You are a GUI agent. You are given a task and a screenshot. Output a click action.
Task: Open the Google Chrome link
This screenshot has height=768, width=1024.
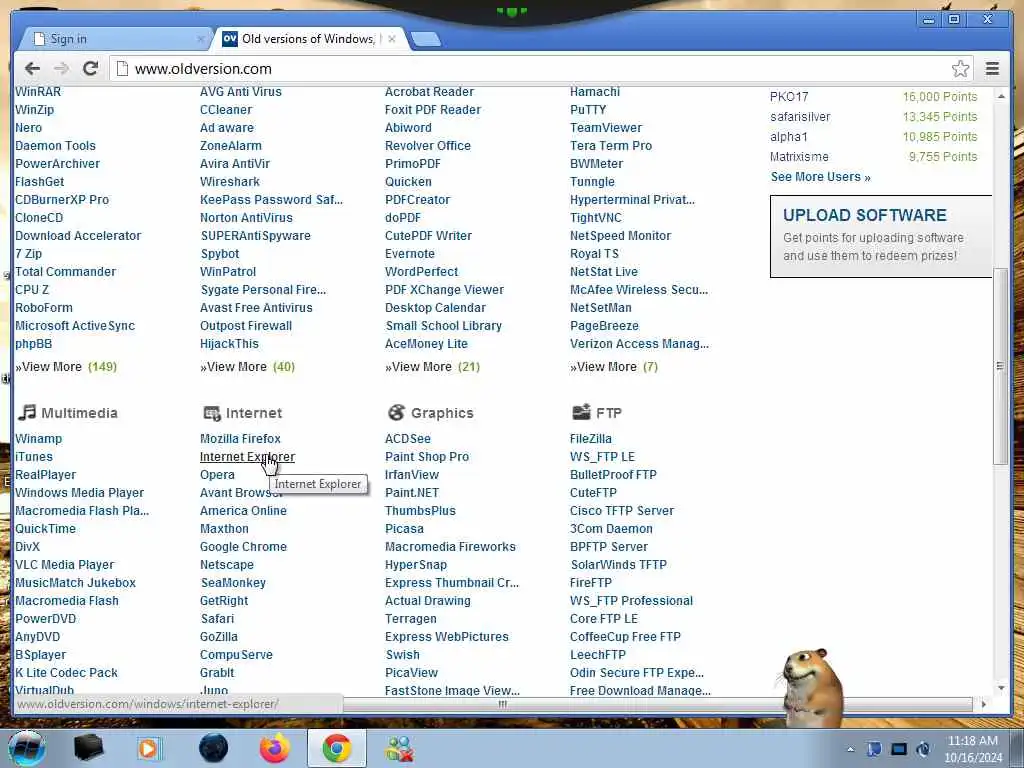(x=244, y=547)
